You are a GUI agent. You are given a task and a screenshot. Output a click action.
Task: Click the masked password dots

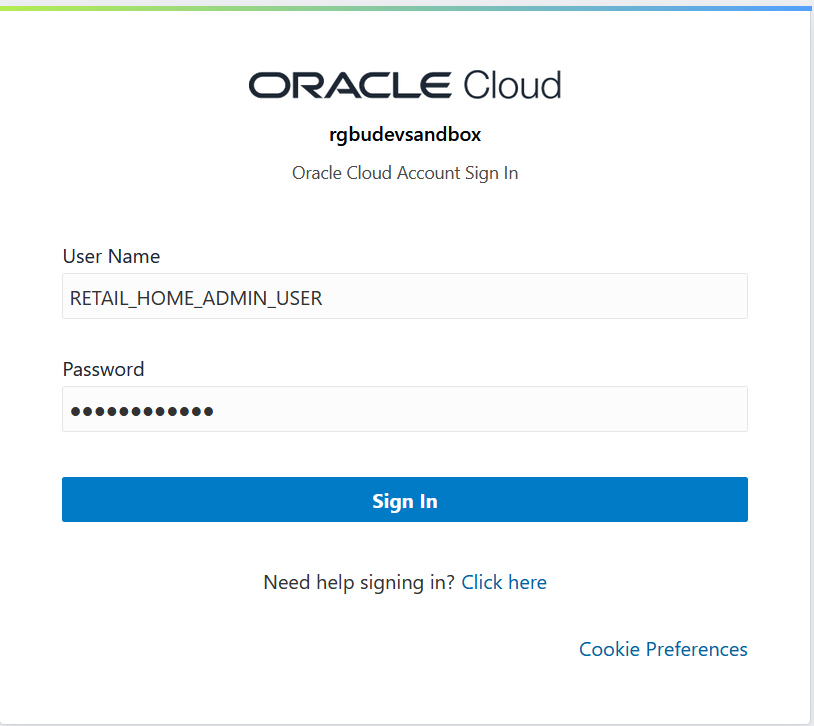(x=141, y=410)
